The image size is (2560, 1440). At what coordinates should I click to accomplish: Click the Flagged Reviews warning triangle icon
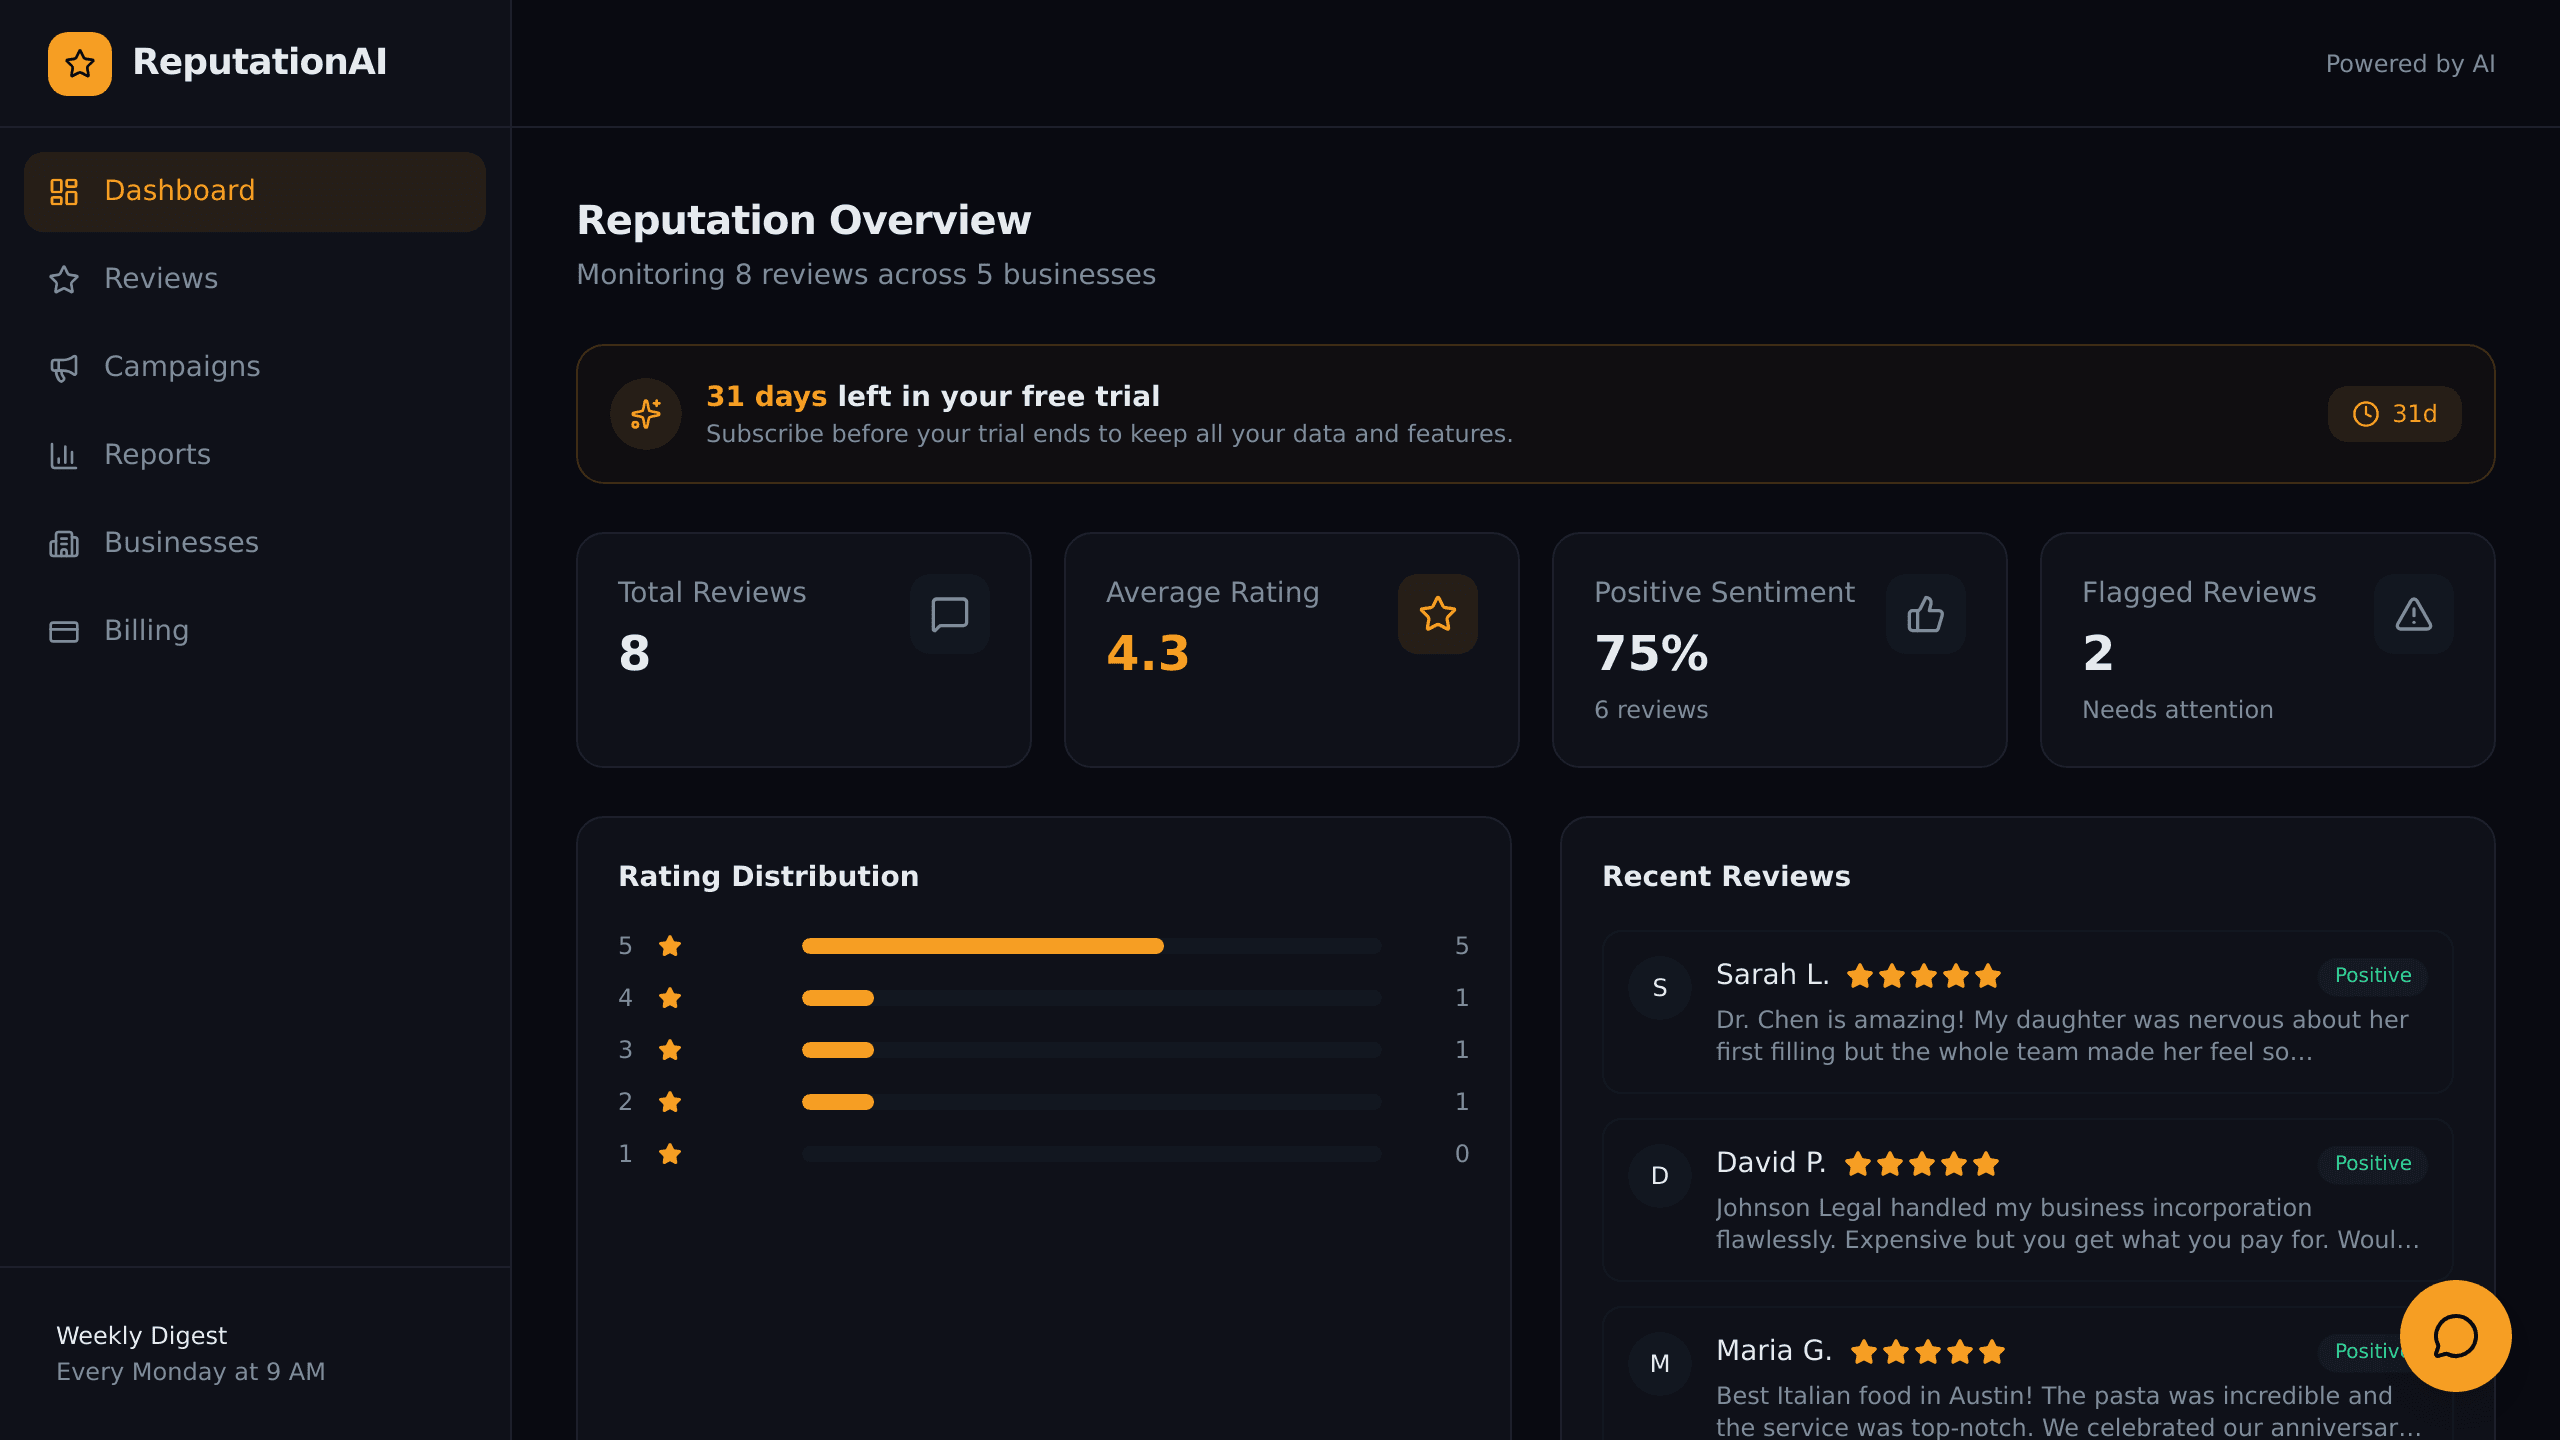(2414, 614)
